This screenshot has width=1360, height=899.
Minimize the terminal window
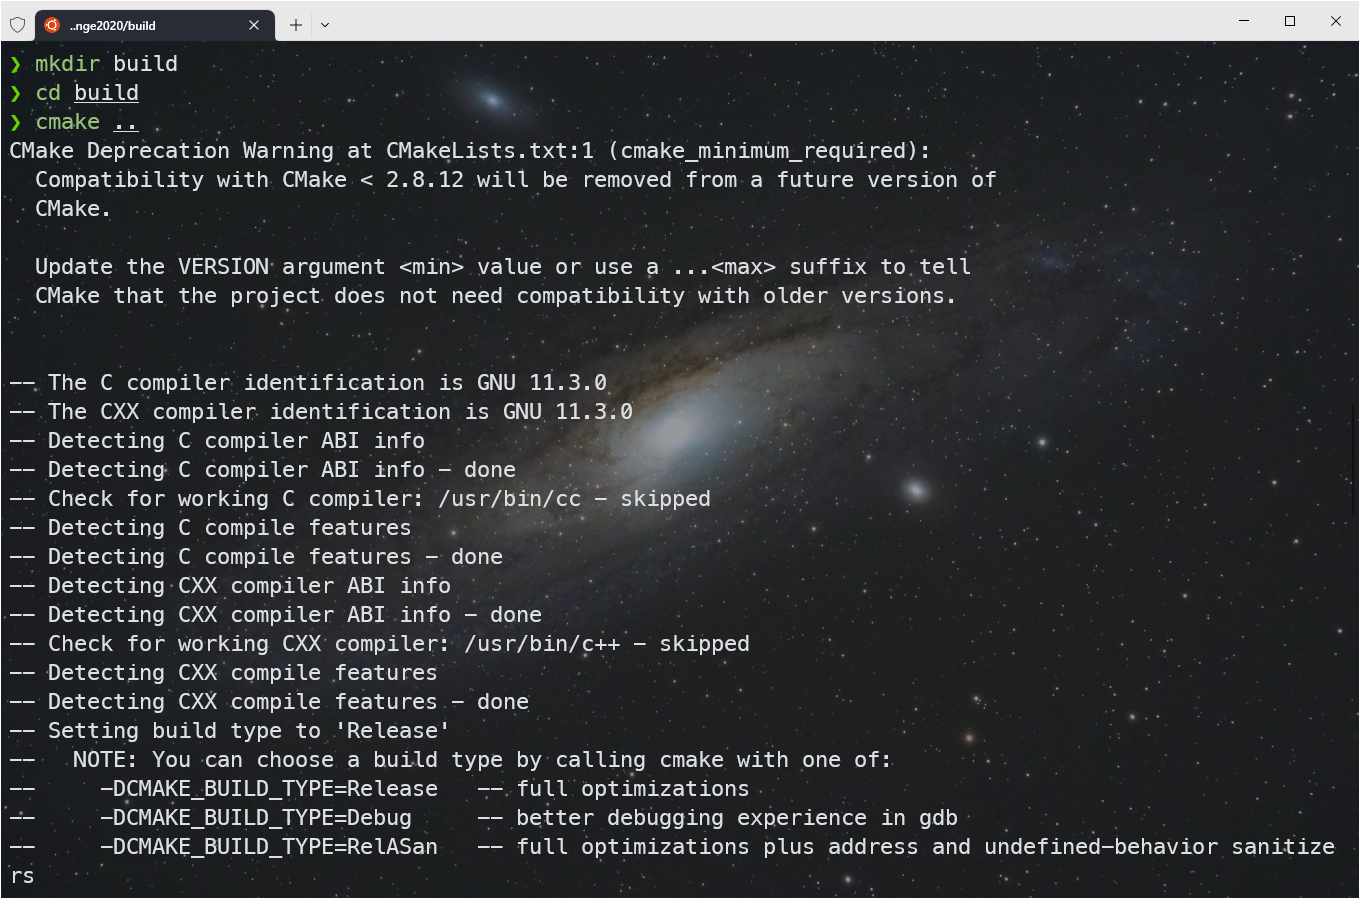[1244, 21]
